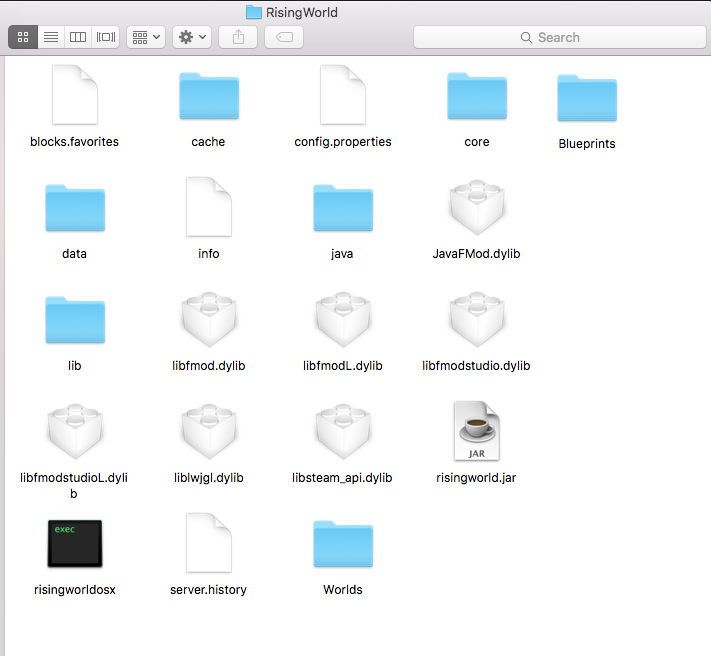Select the config.properties file icon
The width and height of the screenshot is (711, 656).
pos(343,95)
